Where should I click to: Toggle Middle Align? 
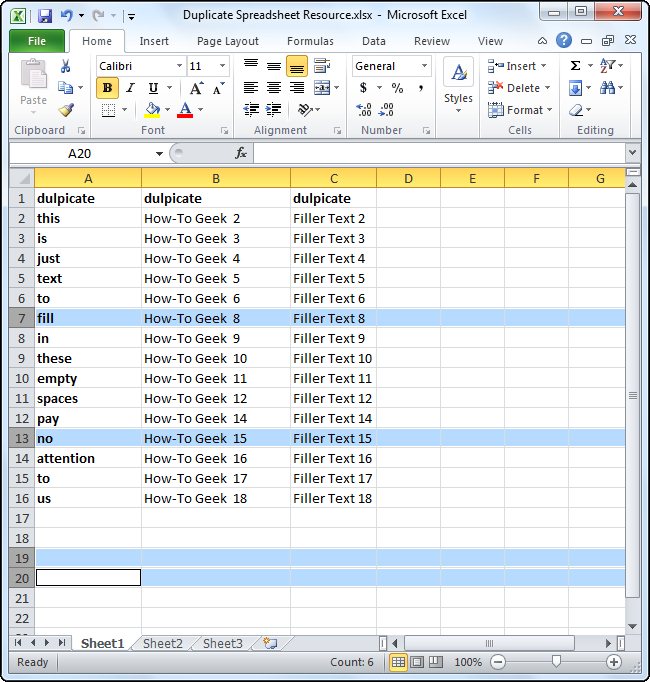274,66
